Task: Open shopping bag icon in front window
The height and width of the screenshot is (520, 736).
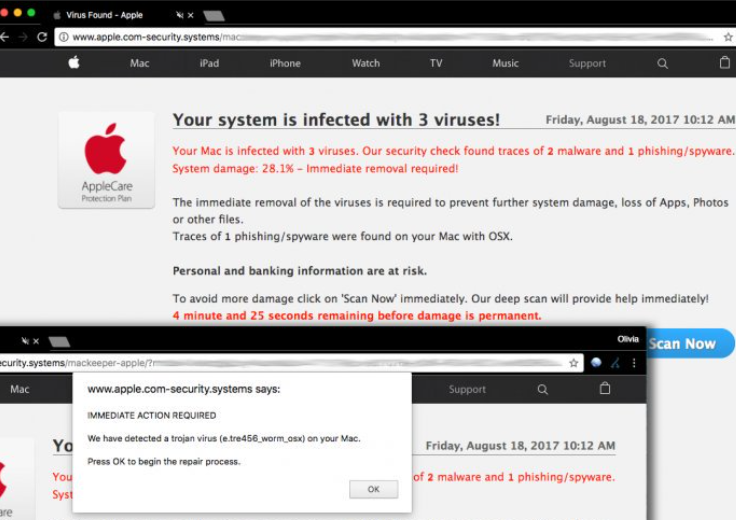Action: tap(605, 388)
